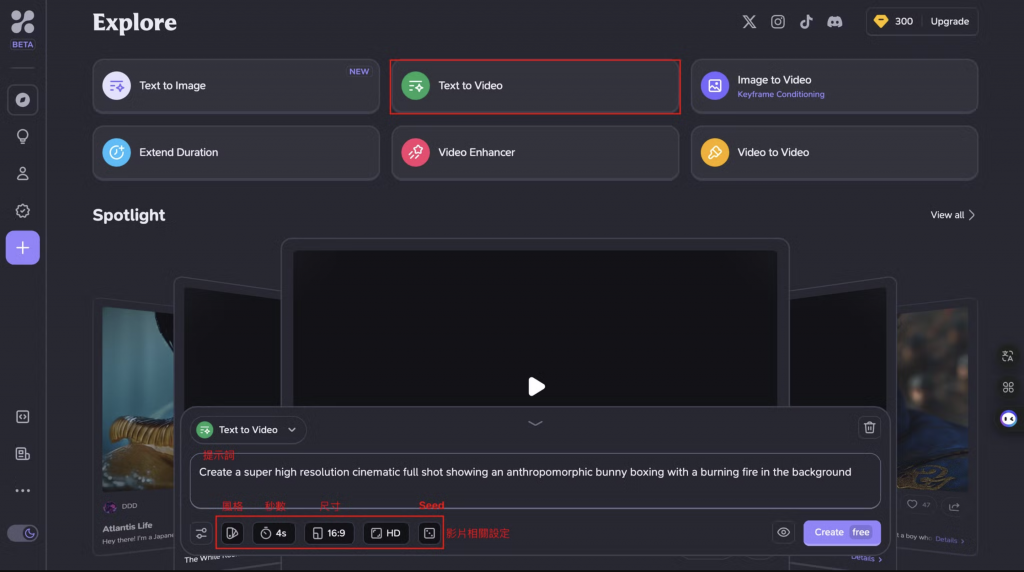Select the Extend Duration card
This screenshot has width=1024, height=572.
236,153
